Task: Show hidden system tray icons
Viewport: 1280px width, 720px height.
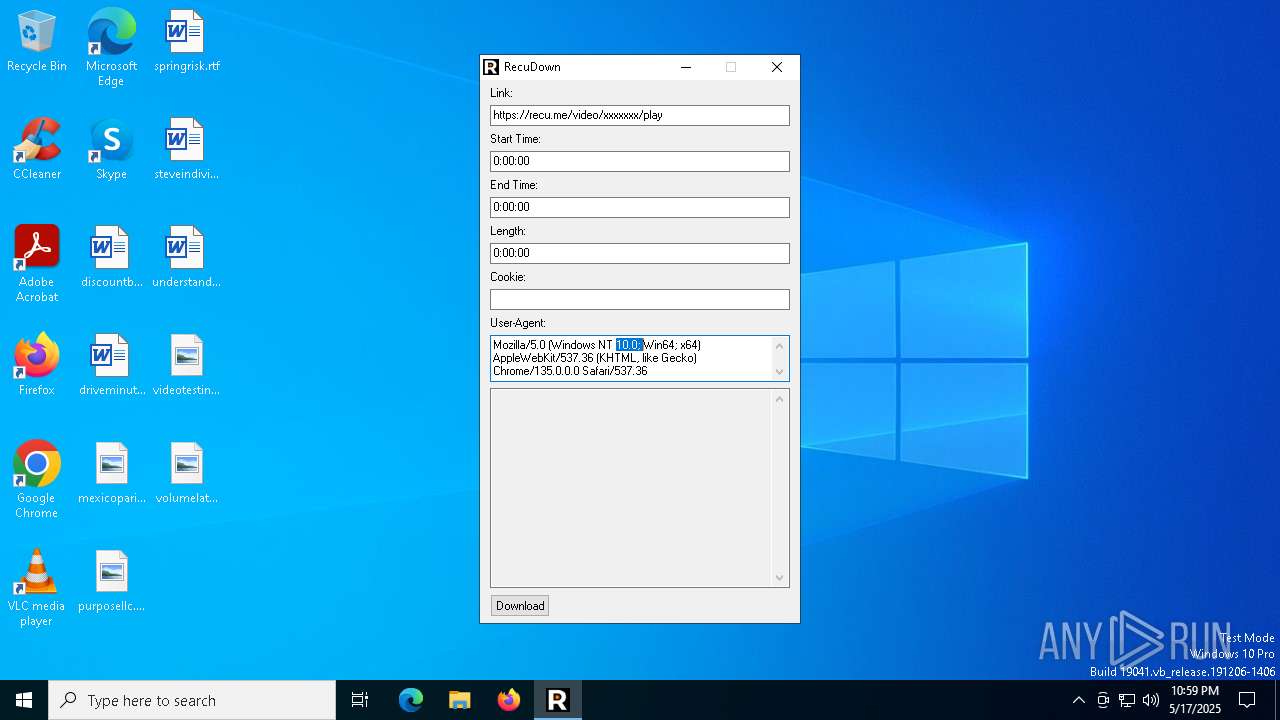Action: click(x=1078, y=700)
